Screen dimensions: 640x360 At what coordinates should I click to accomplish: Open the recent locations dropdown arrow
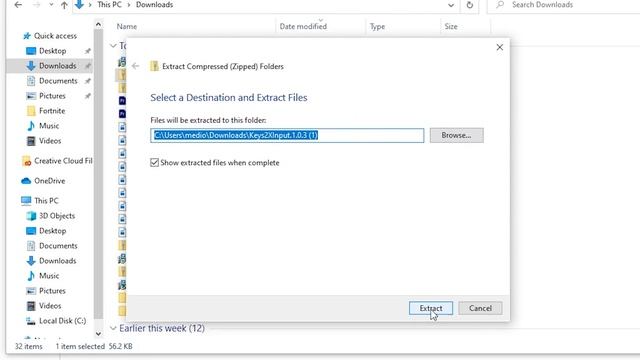pos(51,5)
